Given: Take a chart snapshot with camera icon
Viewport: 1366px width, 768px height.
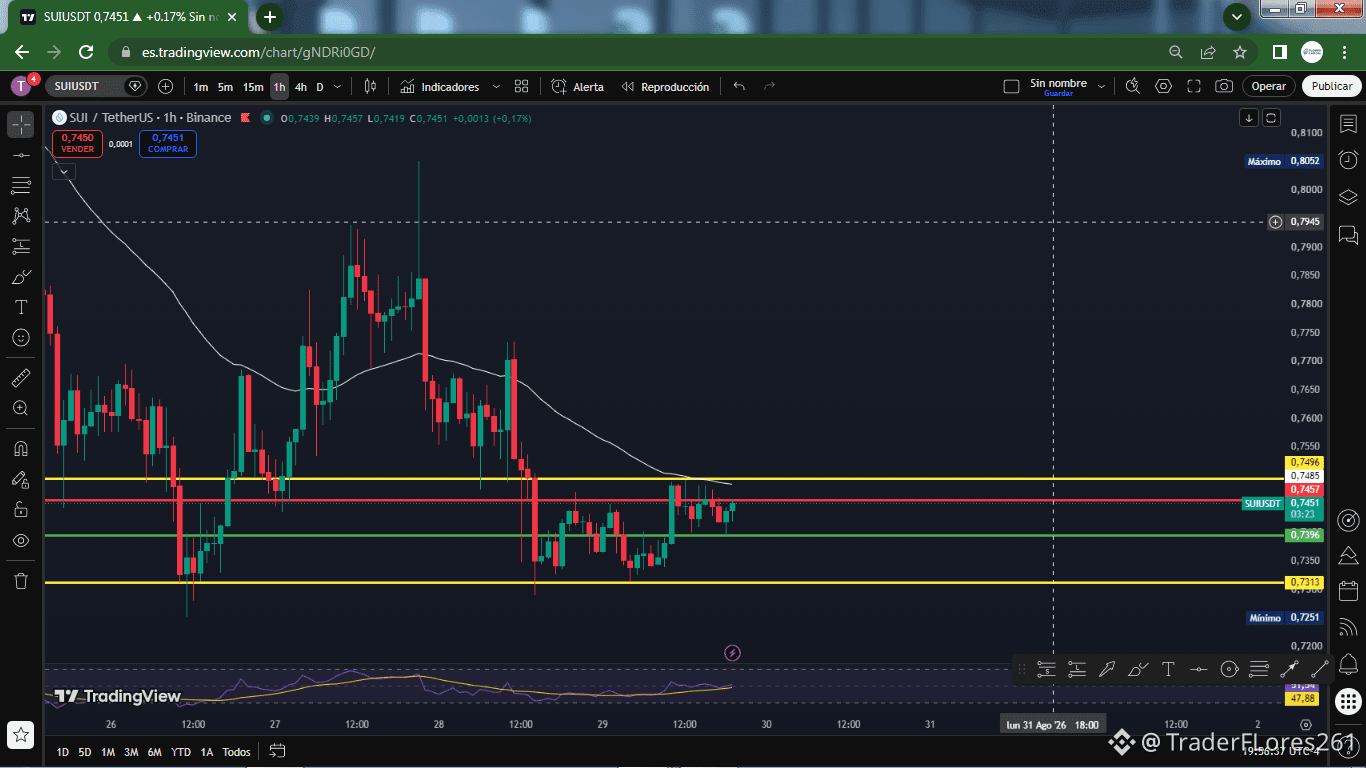Looking at the screenshot, I should [x=1224, y=87].
